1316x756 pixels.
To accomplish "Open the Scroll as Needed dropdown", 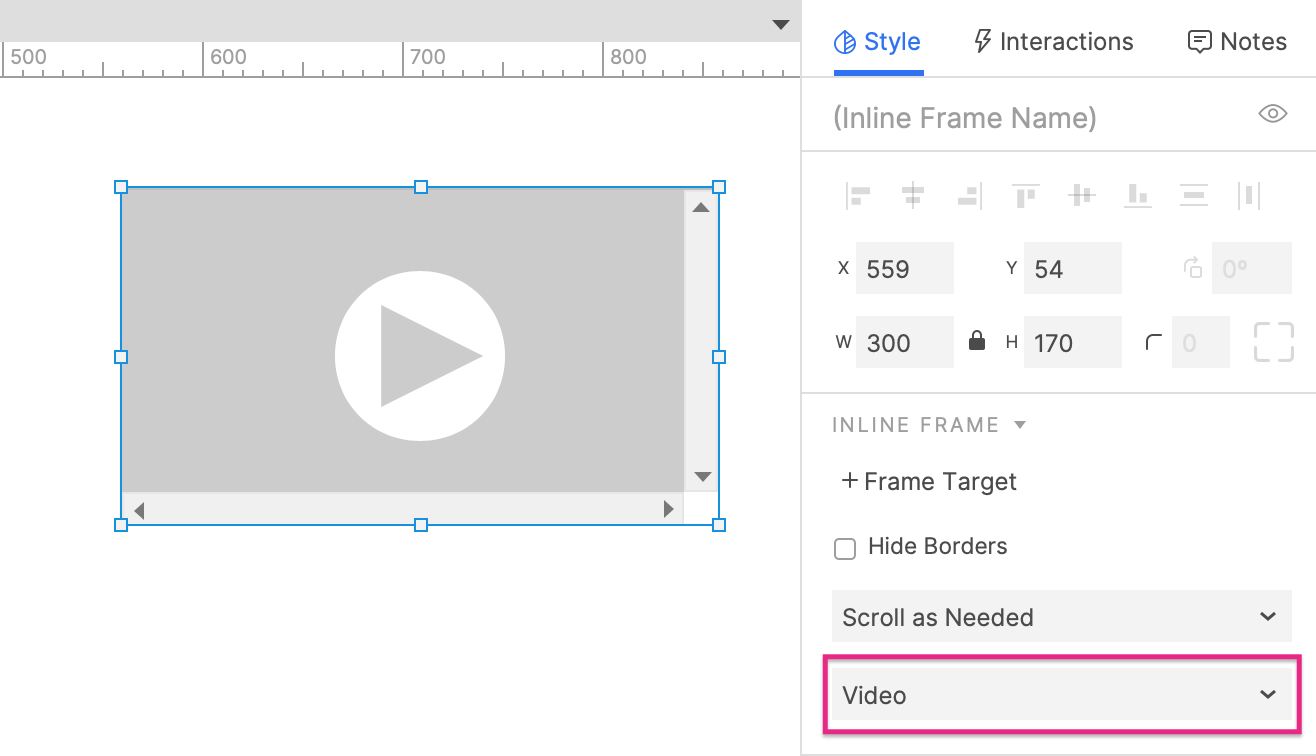I will tap(1061, 617).
